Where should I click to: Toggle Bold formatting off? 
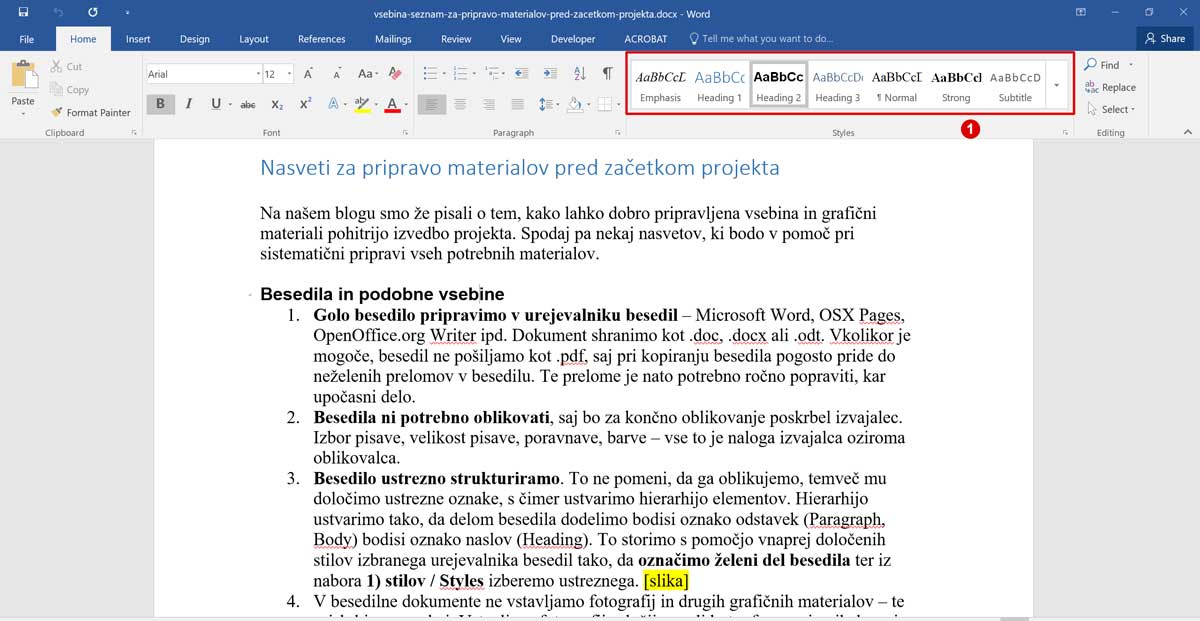(160, 104)
